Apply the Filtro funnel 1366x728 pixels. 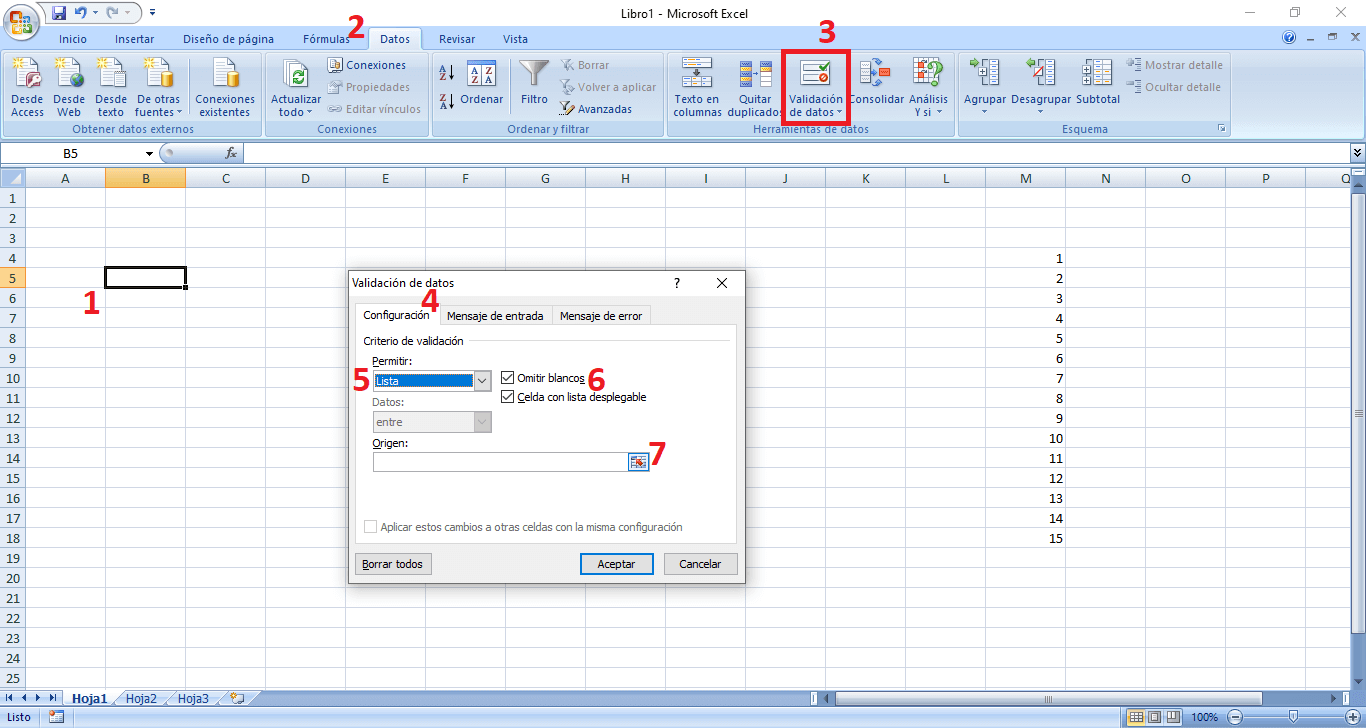[x=535, y=83]
